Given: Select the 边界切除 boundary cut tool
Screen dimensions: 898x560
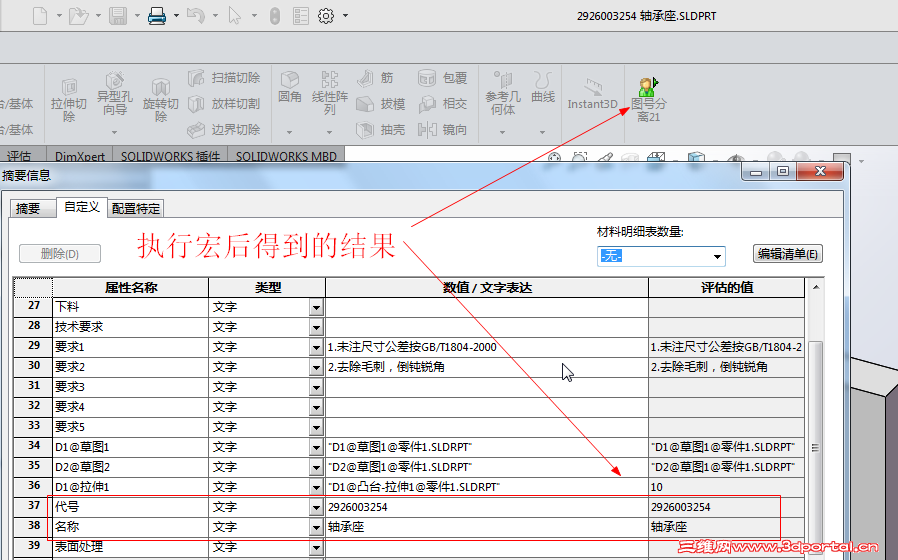Looking at the screenshot, I should [x=224, y=129].
